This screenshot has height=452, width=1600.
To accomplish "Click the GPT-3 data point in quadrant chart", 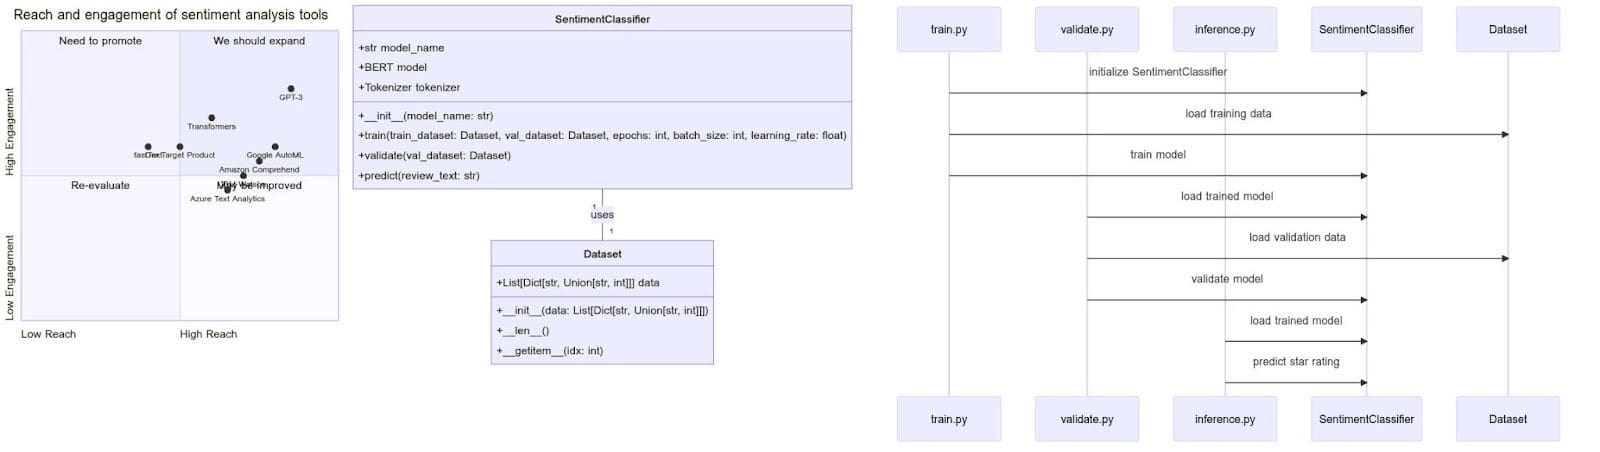I will point(291,89).
